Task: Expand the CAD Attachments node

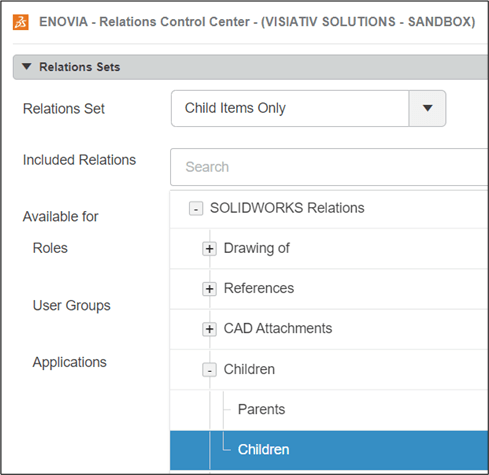Action: [209, 329]
